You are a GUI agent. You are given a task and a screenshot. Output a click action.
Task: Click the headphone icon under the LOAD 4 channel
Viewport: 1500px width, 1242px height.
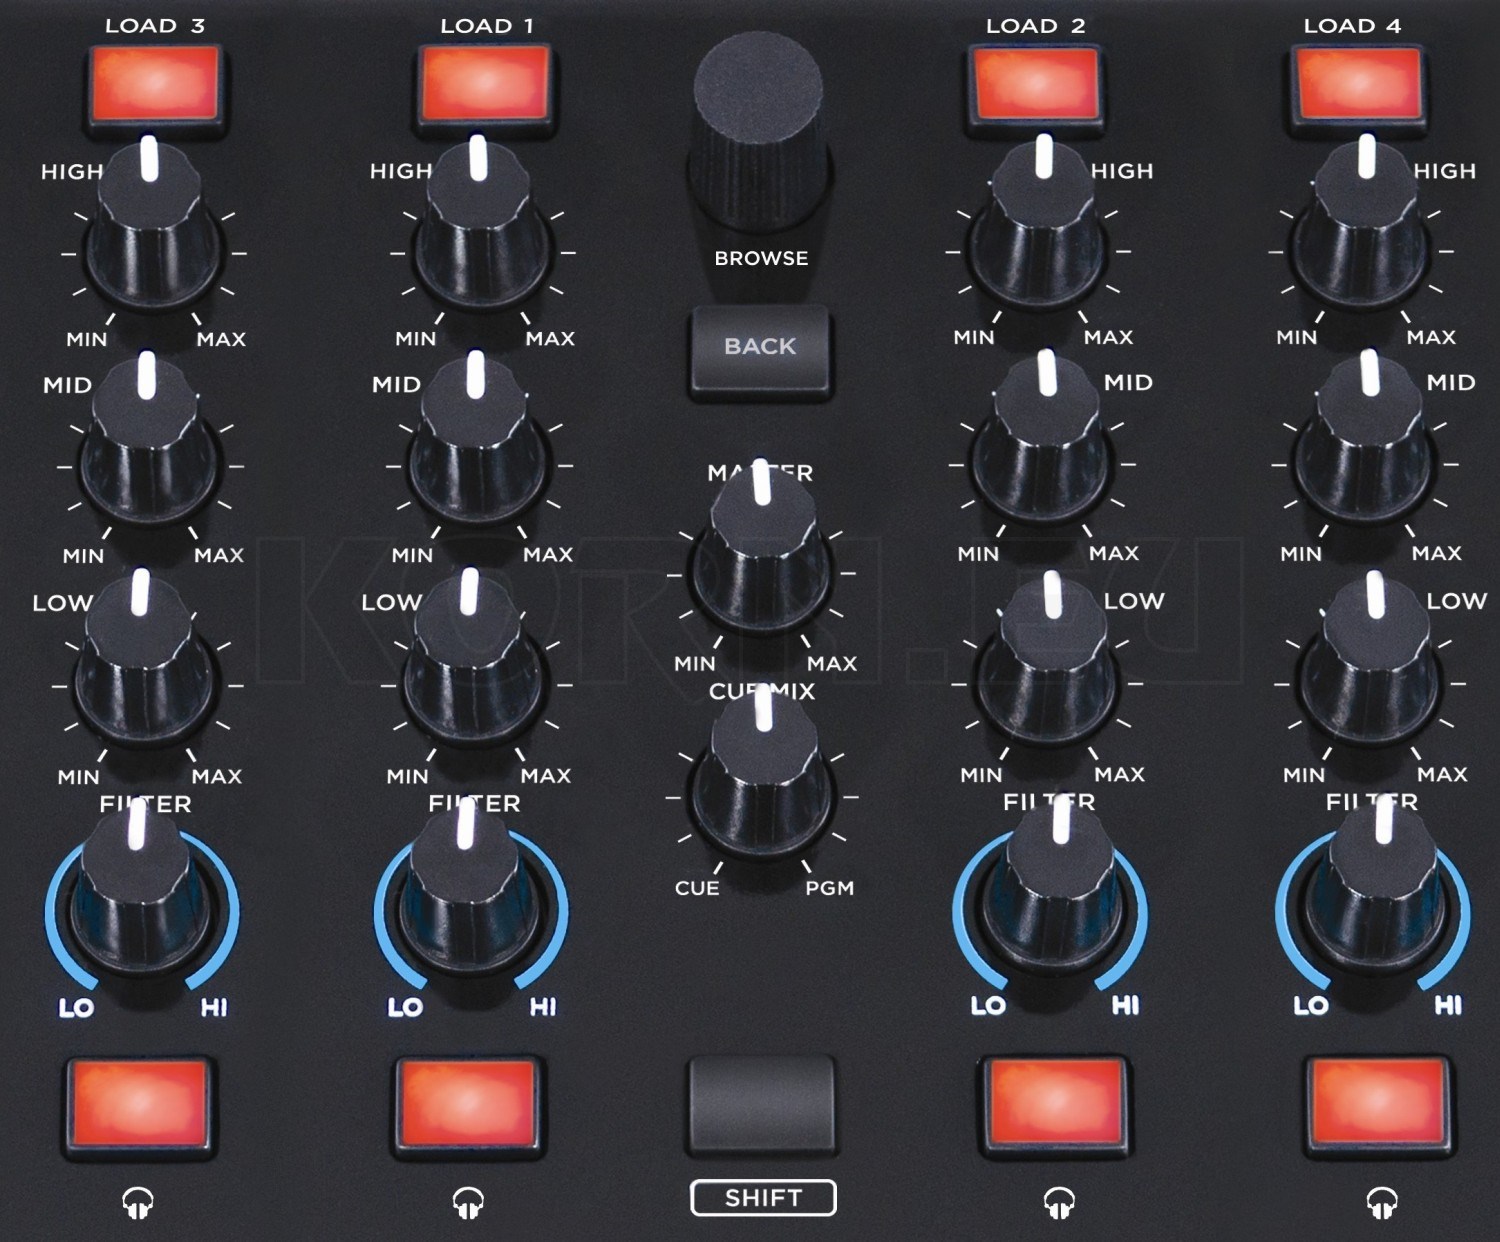pyautogui.click(x=1382, y=1202)
